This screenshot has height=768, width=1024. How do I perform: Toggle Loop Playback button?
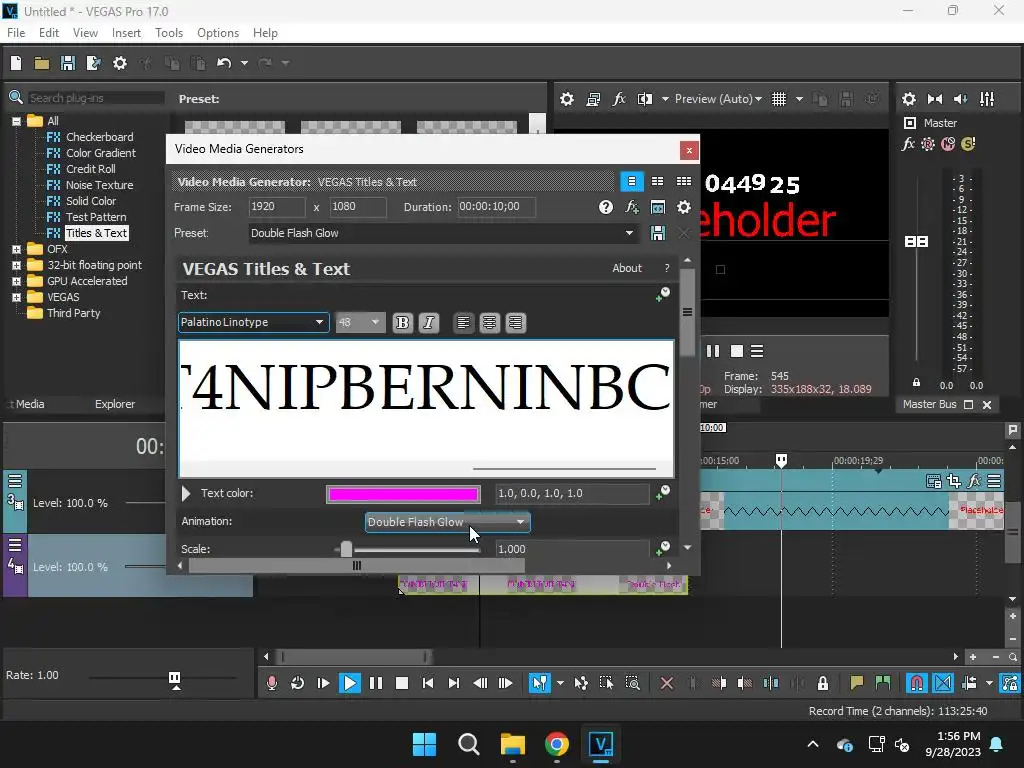pyautogui.click(x=297, y=683)
